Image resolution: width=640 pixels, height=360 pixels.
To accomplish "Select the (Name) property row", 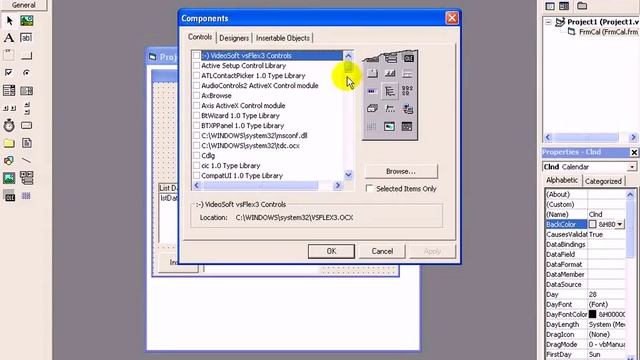I will point(586,214).
